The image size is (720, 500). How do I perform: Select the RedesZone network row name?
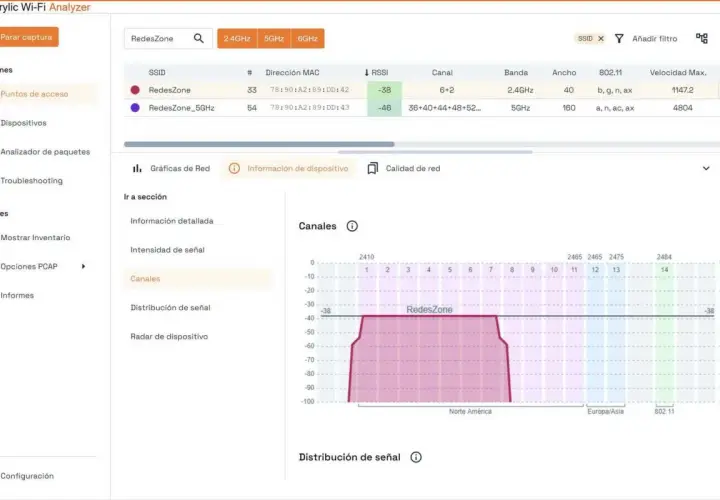coord(169,90)
